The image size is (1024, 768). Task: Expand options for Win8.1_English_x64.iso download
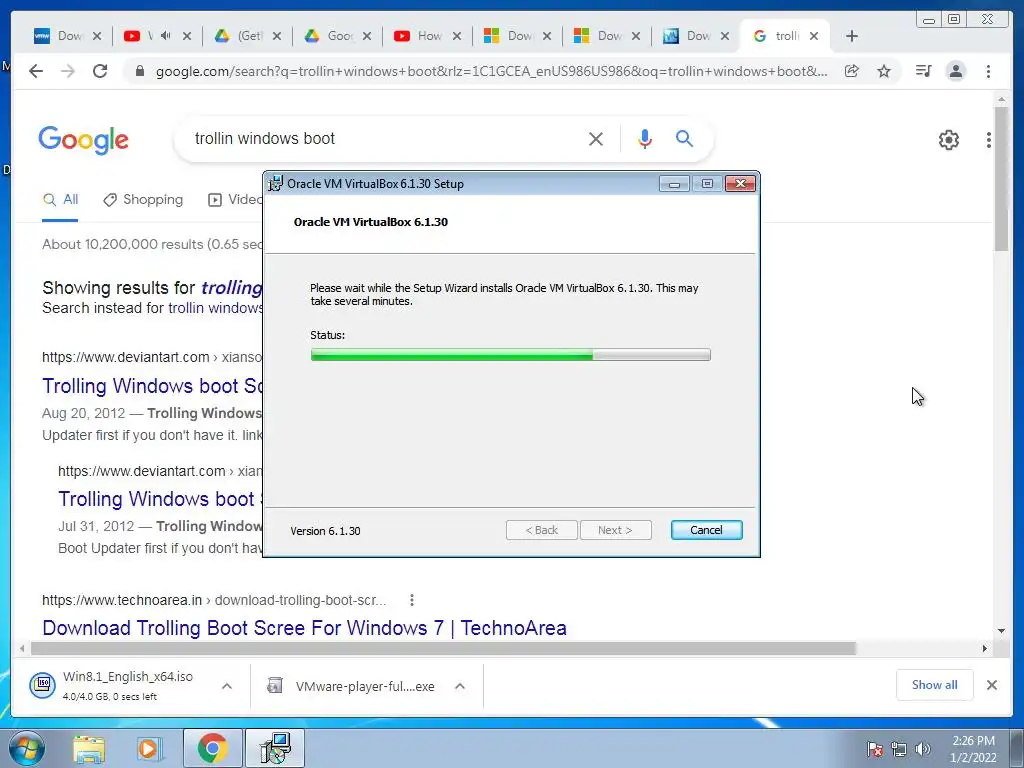tap(227, 686)
